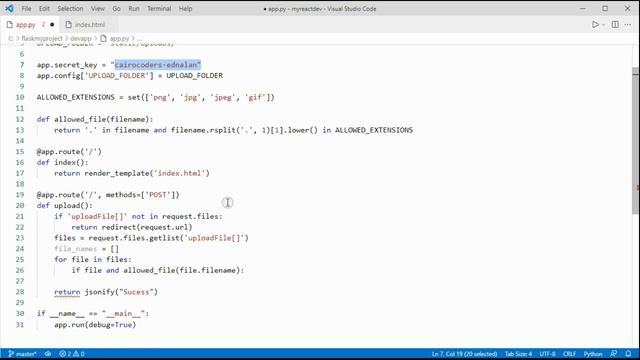The image size is (640, 360).
Task: Open the Terminal menu
Action: [159, 9]
